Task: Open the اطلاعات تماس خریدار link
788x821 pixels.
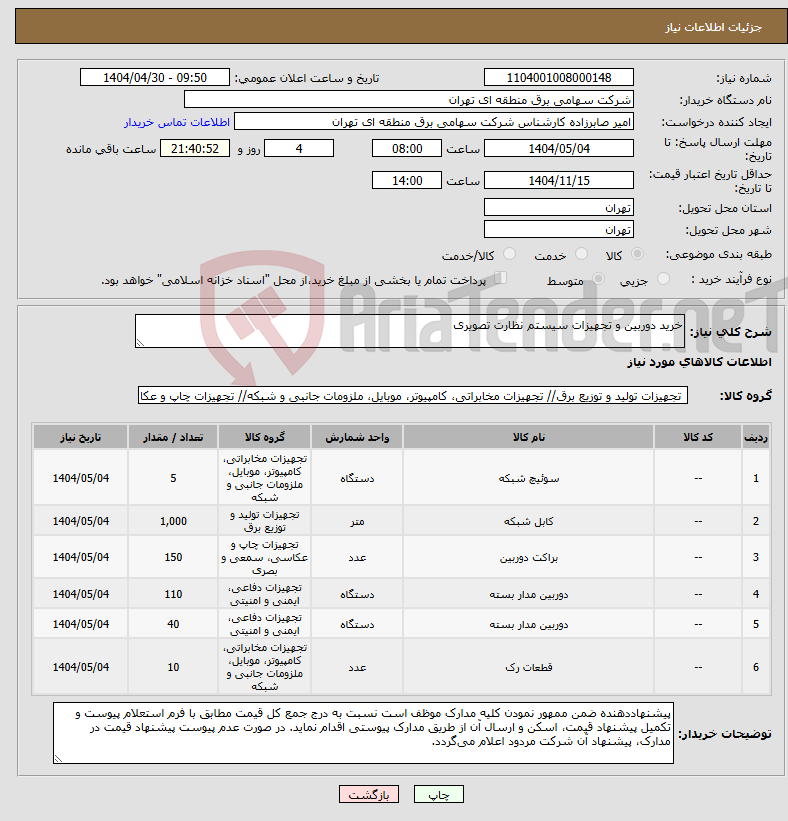Action: [177, 122]
